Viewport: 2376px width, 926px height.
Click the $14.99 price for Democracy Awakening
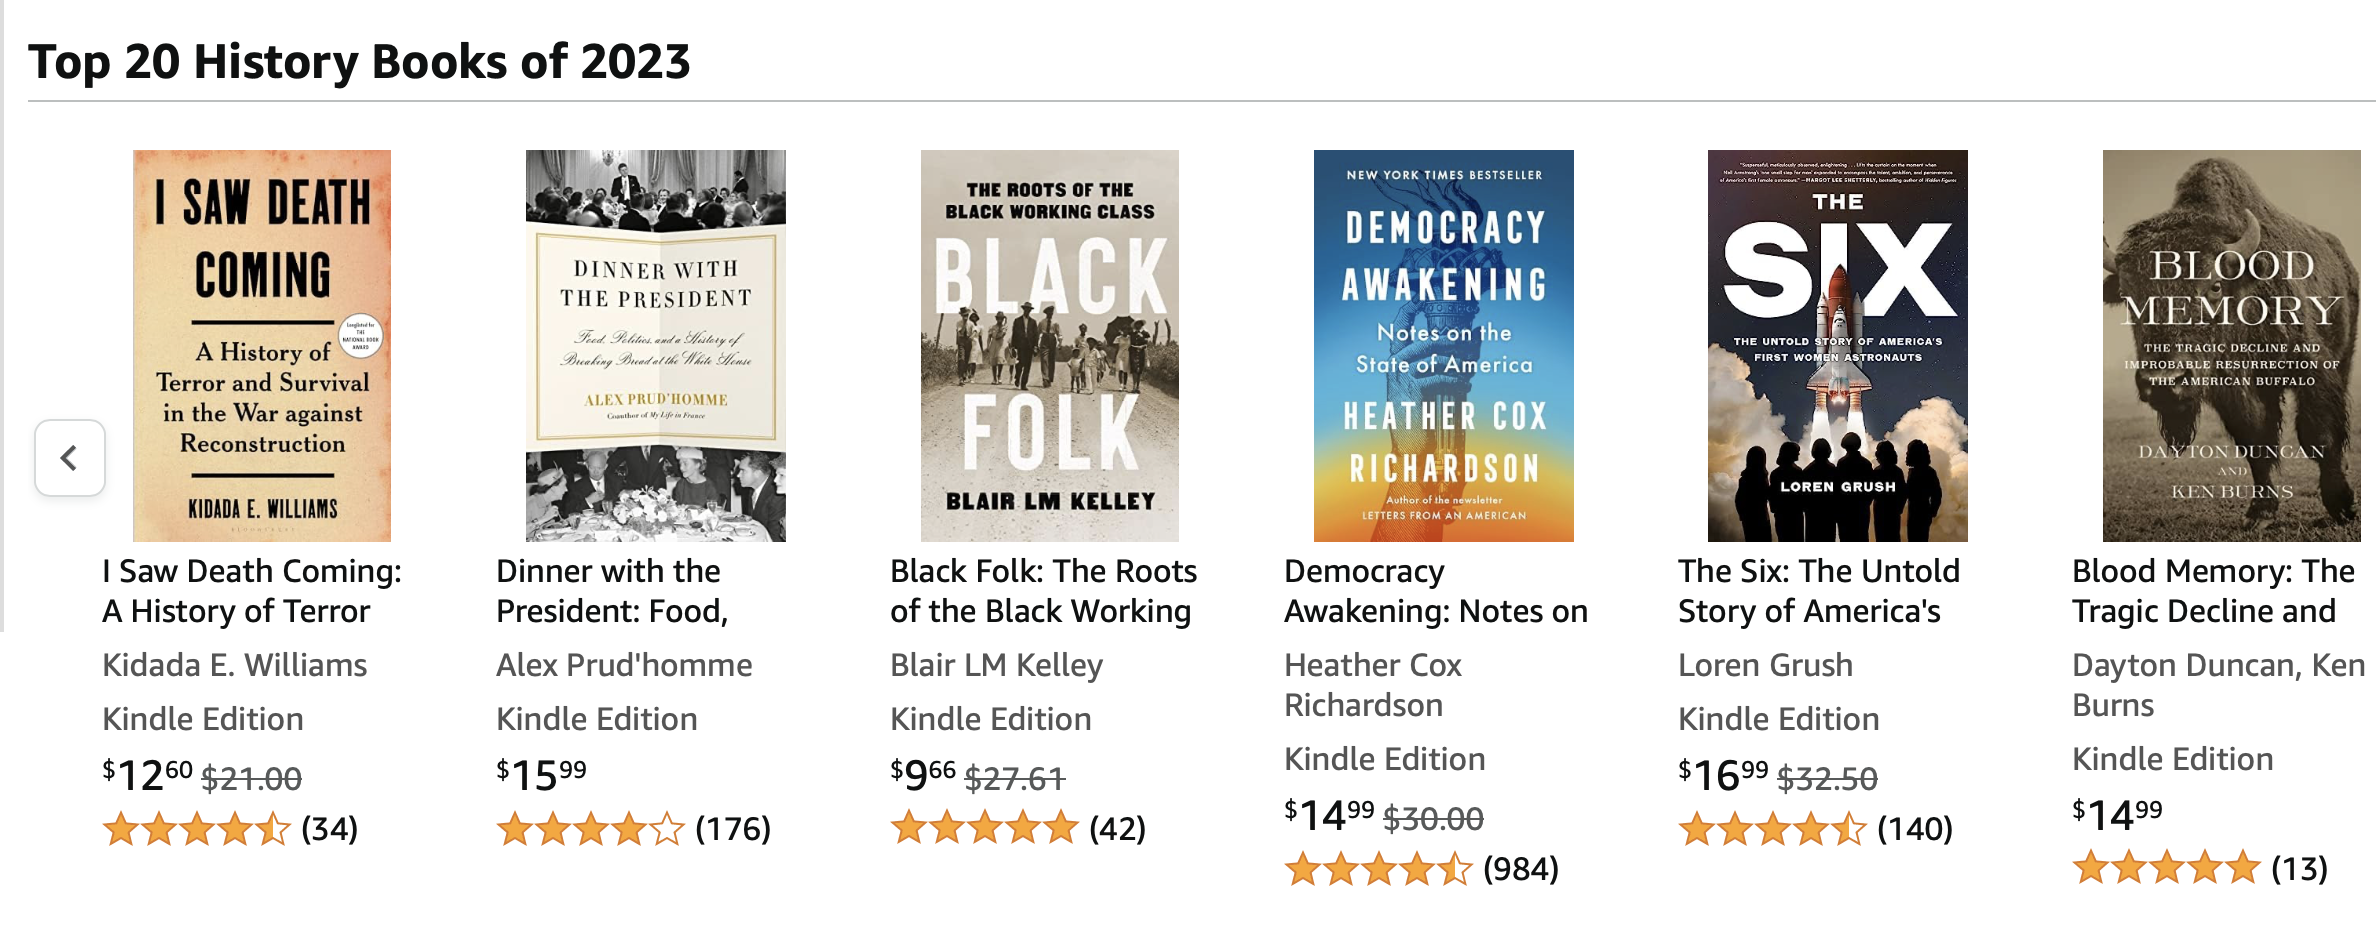tap(1329, 815)
